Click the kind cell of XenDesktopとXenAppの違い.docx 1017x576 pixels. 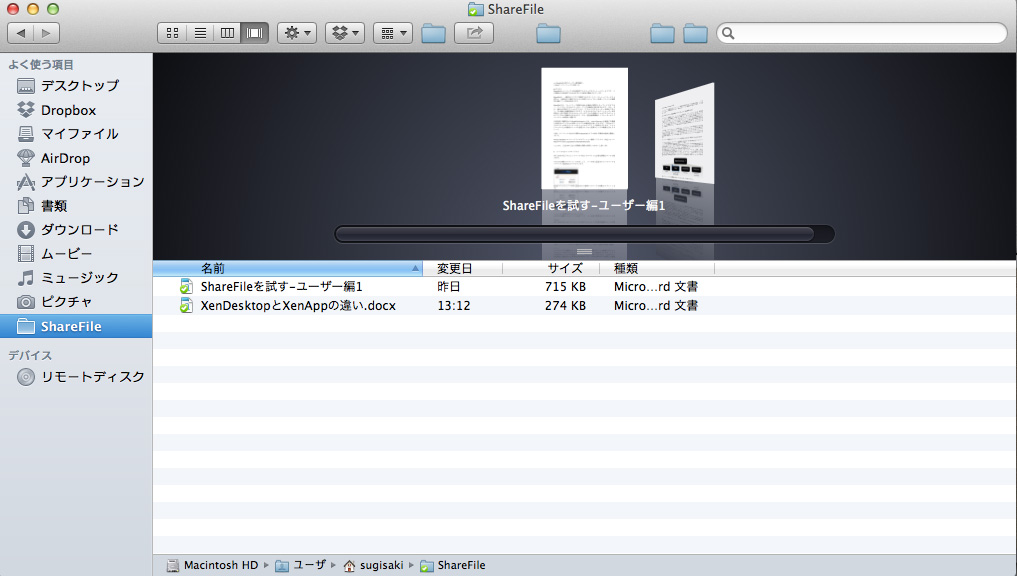(x=656, y=306)
